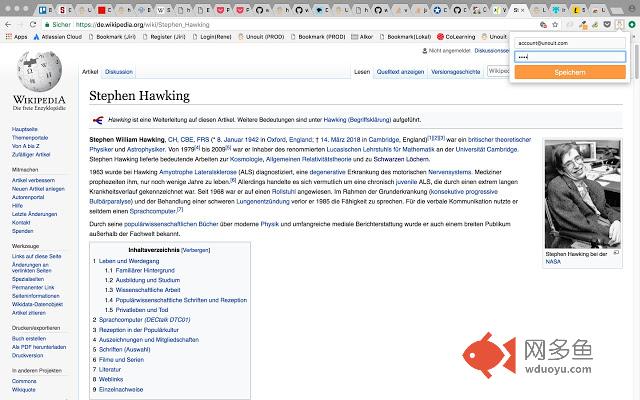
Task: Click the orange Speichern button
Action: pos(570,72)
